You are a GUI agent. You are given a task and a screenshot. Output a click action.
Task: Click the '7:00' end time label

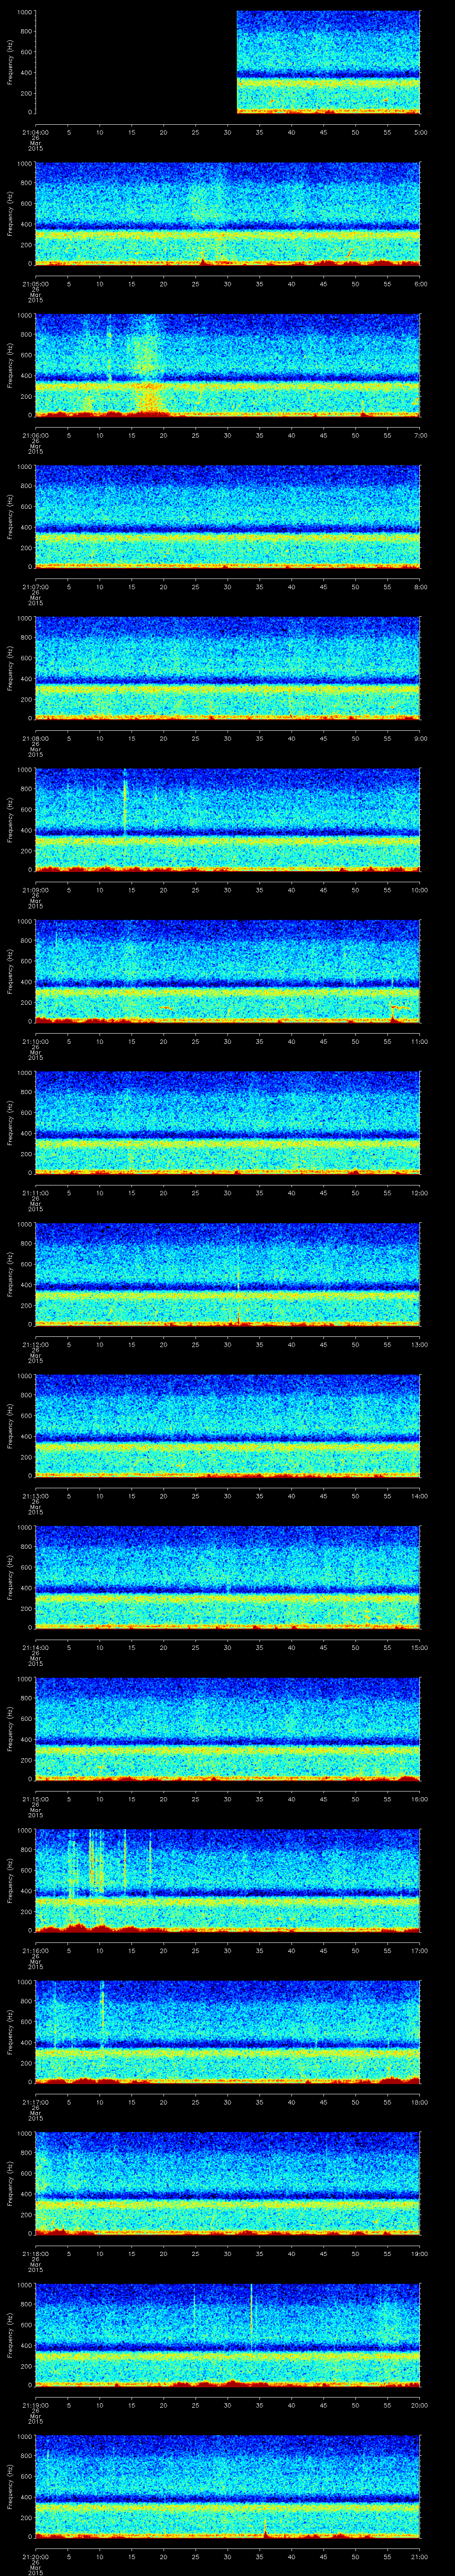coord(421,434)
